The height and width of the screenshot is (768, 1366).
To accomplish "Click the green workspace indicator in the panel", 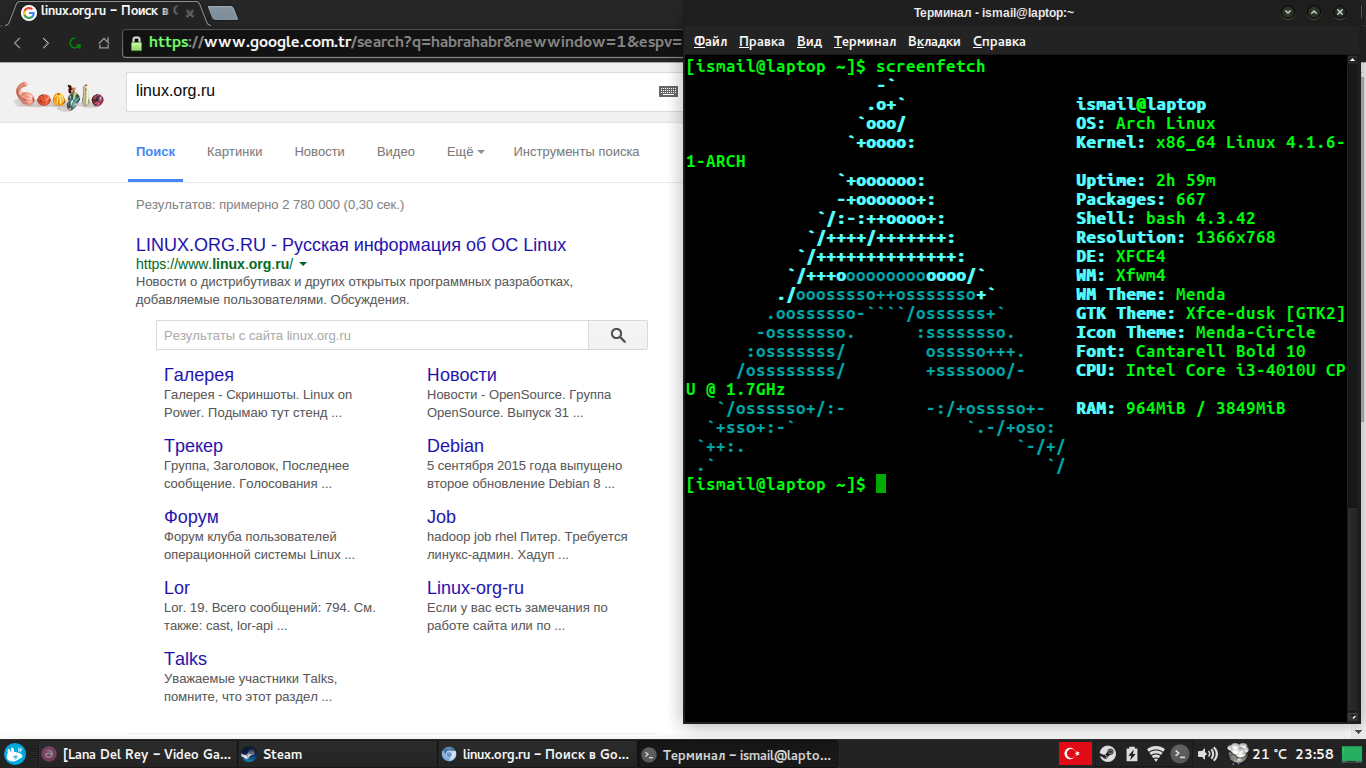I will pyautogui.click(x=1350, y=754).
